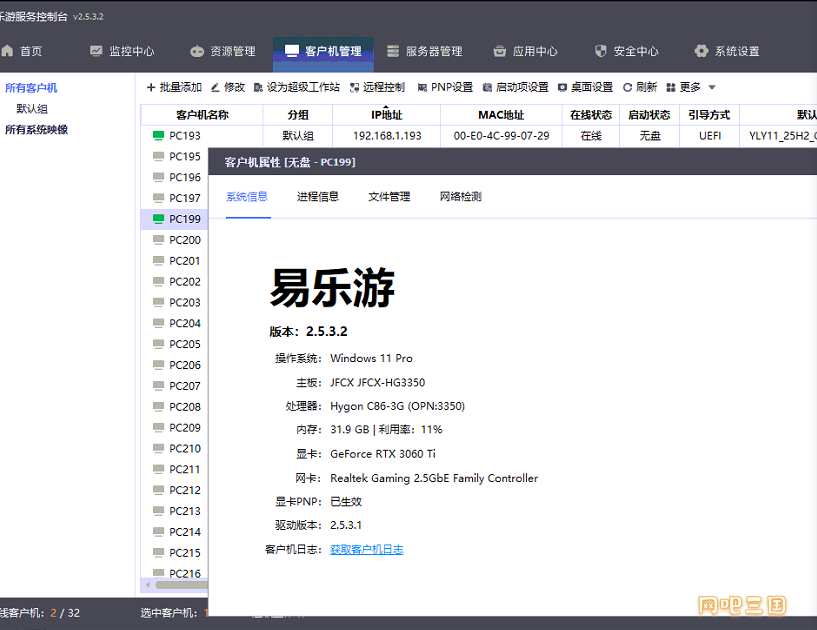Click the gamepad icon beside 资源管理
Viewport: 817px width, 630px height.
[x=197, y=51]
